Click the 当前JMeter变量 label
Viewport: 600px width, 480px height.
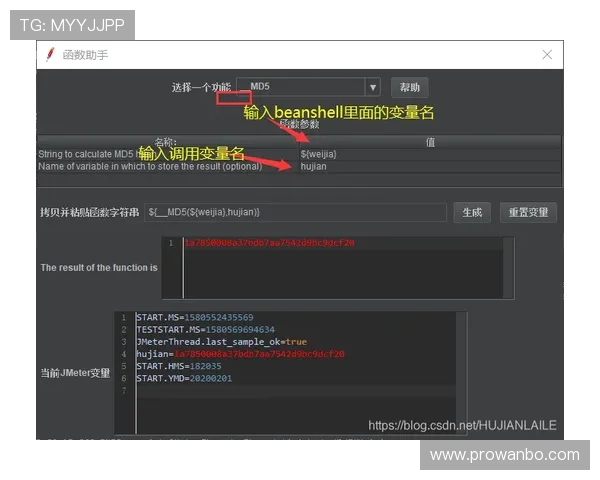coord(75,373)
